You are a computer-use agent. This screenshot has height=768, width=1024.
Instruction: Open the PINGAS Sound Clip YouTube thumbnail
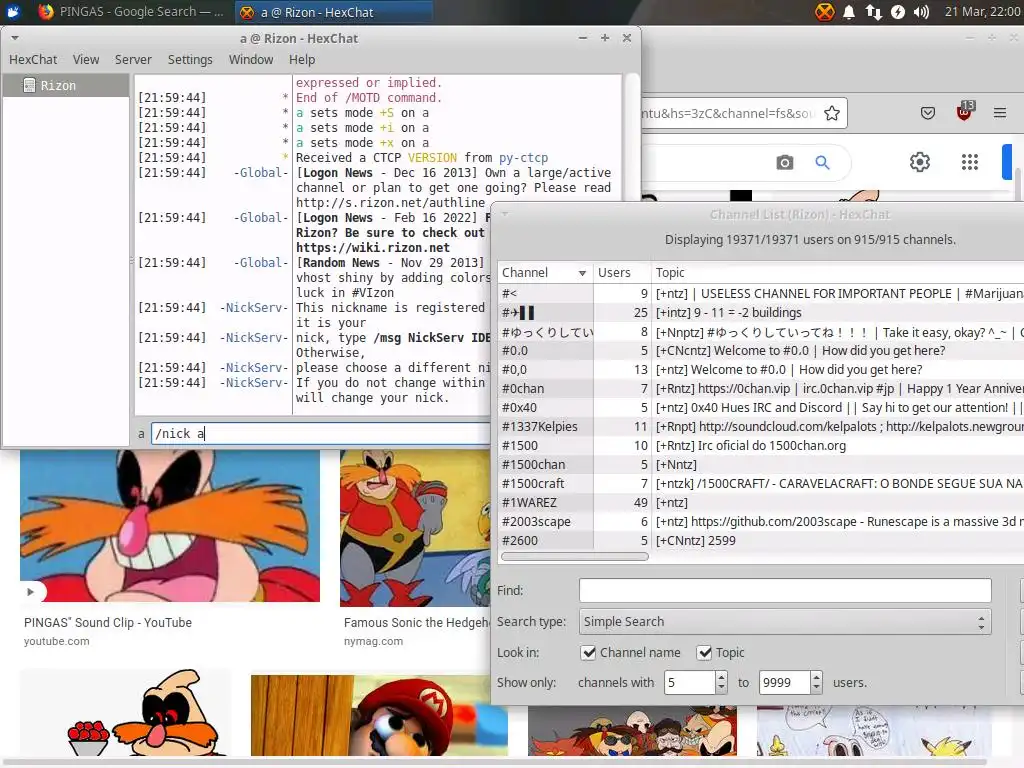click(170, 526)
